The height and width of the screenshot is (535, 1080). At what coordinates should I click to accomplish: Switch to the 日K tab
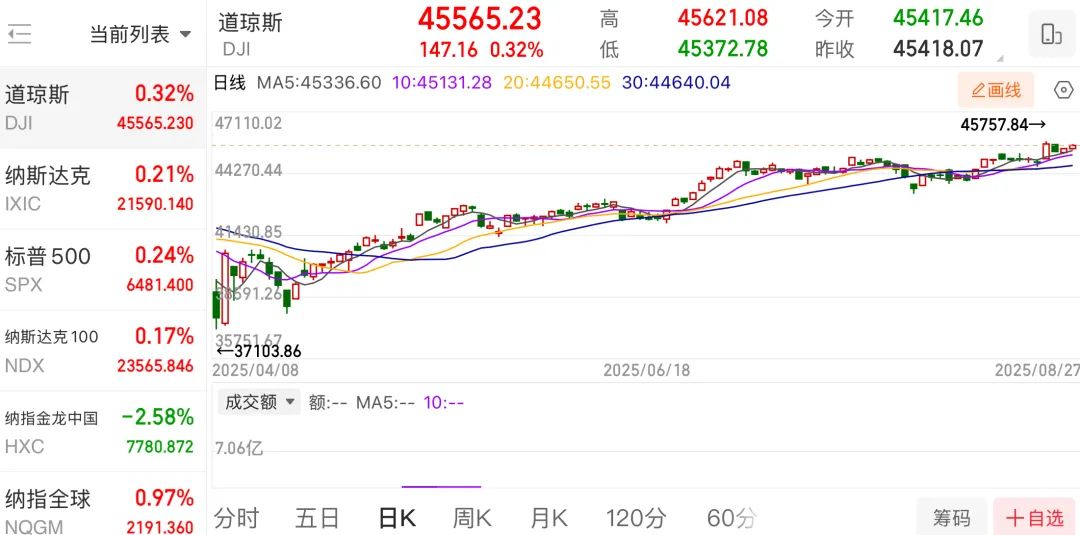click(x=397, y=517)
